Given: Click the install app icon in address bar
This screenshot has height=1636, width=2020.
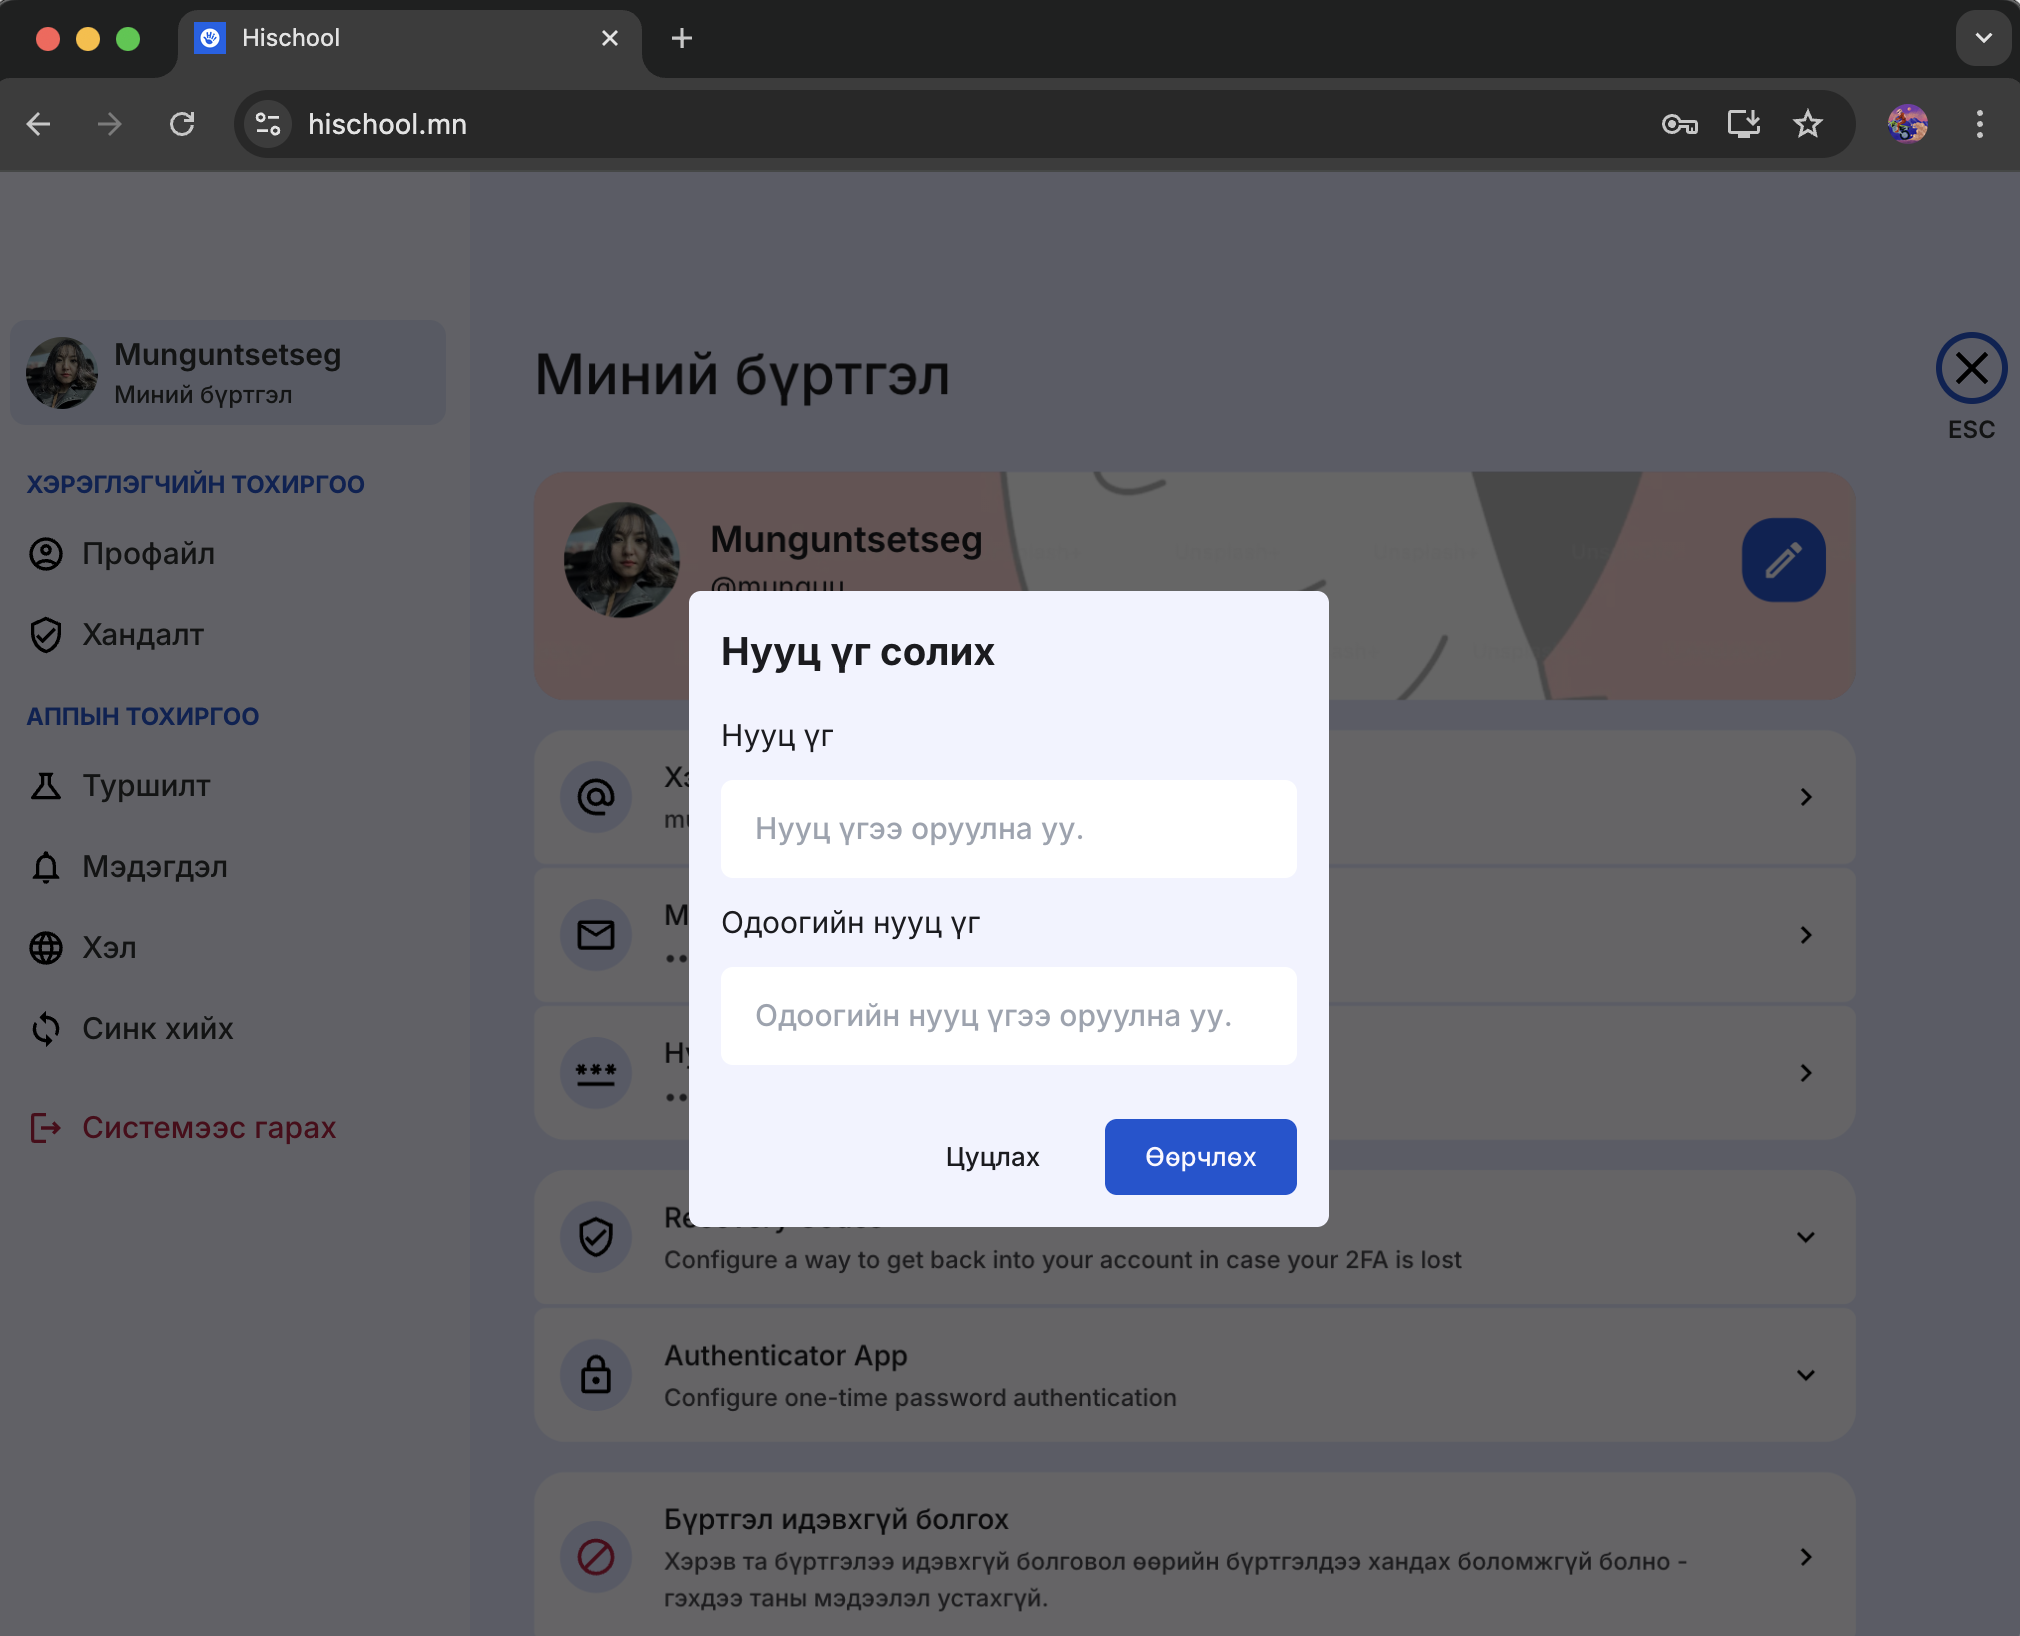Looking at the screenshot, I should tap(1743, 124).
